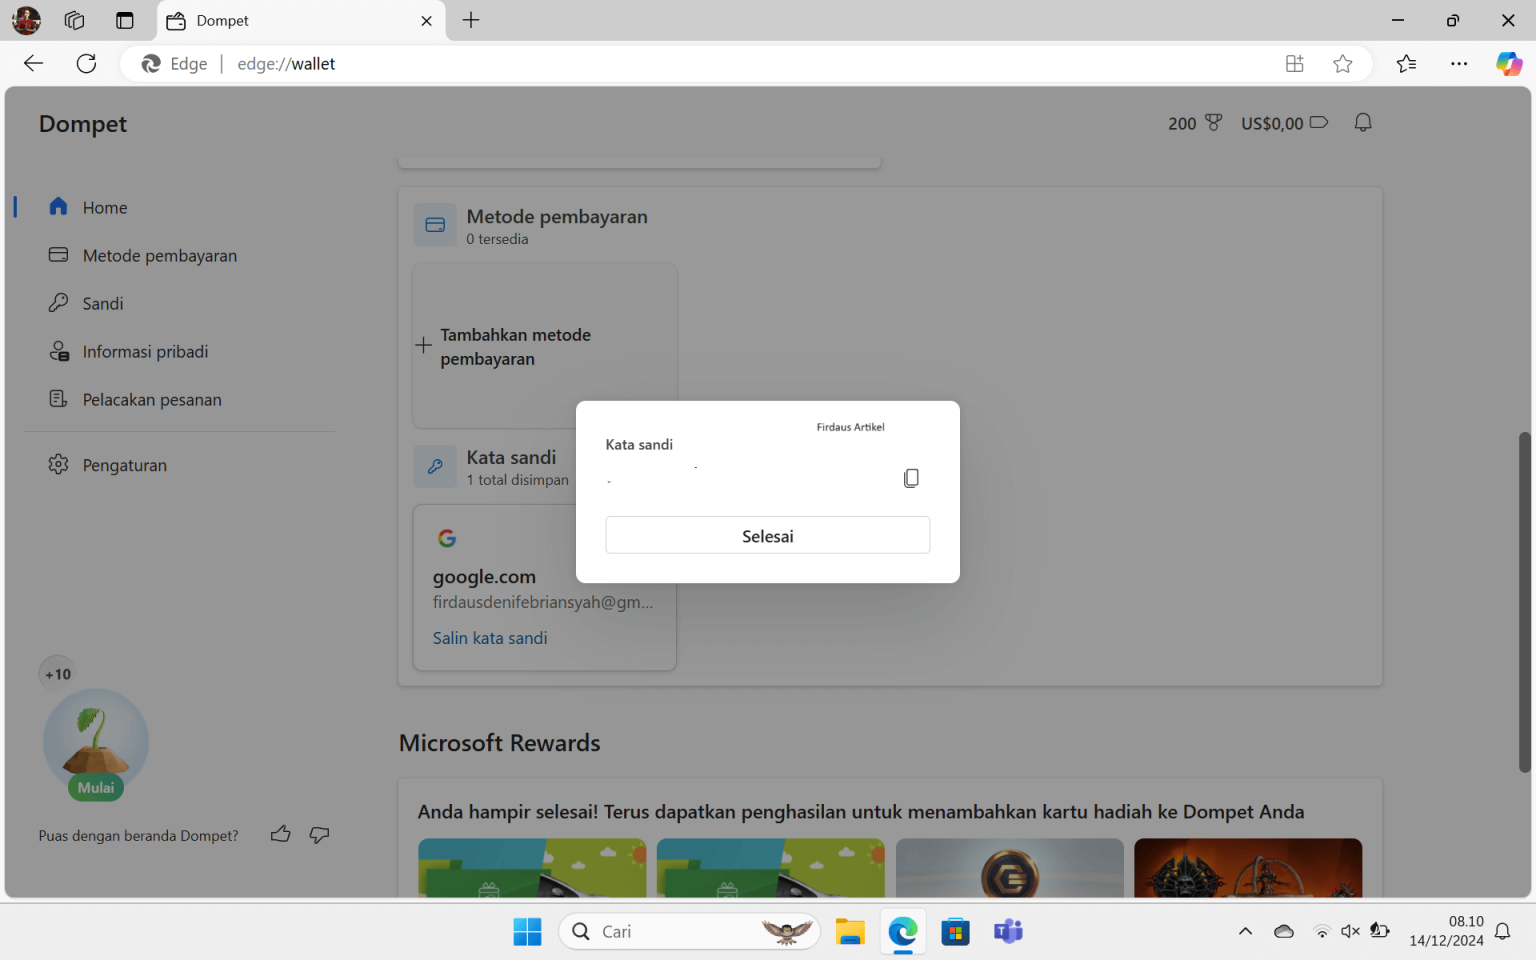This screenshot has width=1536, height=960.
Task: Click the Selesai button in the dialog
Action: (x=767, y=535)
